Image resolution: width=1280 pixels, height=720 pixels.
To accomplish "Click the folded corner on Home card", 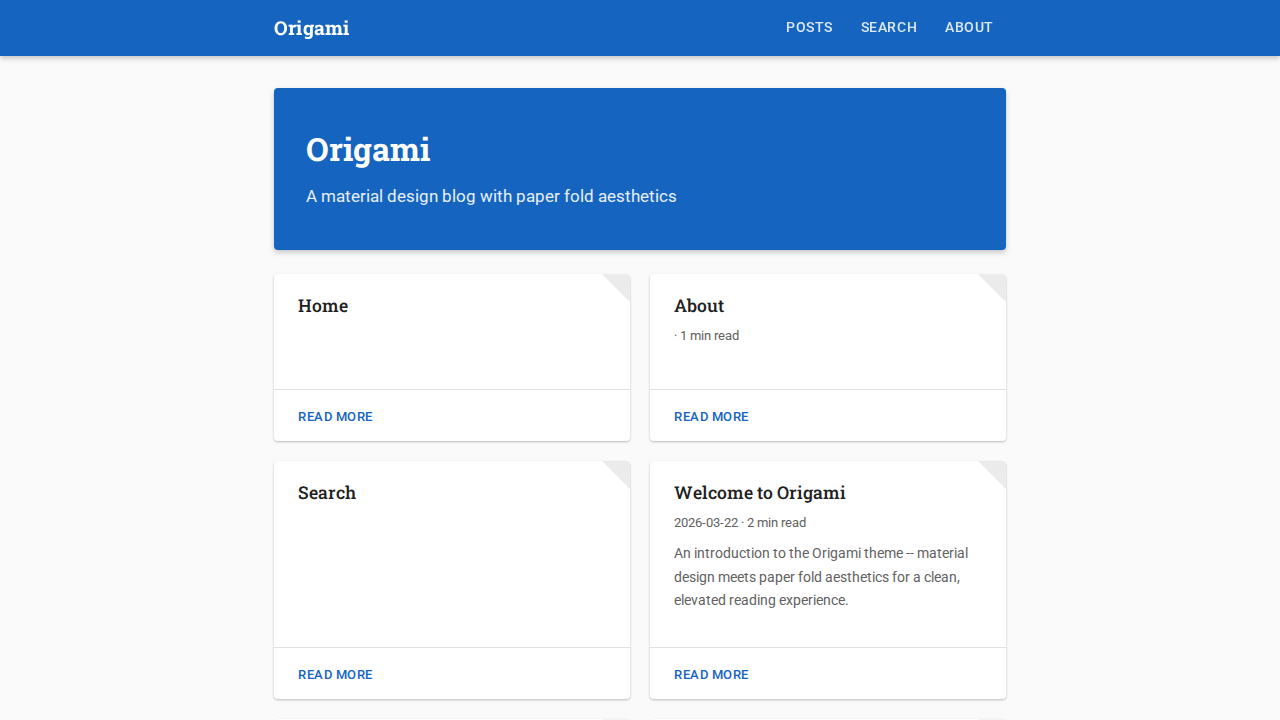I will click(x=620, y=284).
